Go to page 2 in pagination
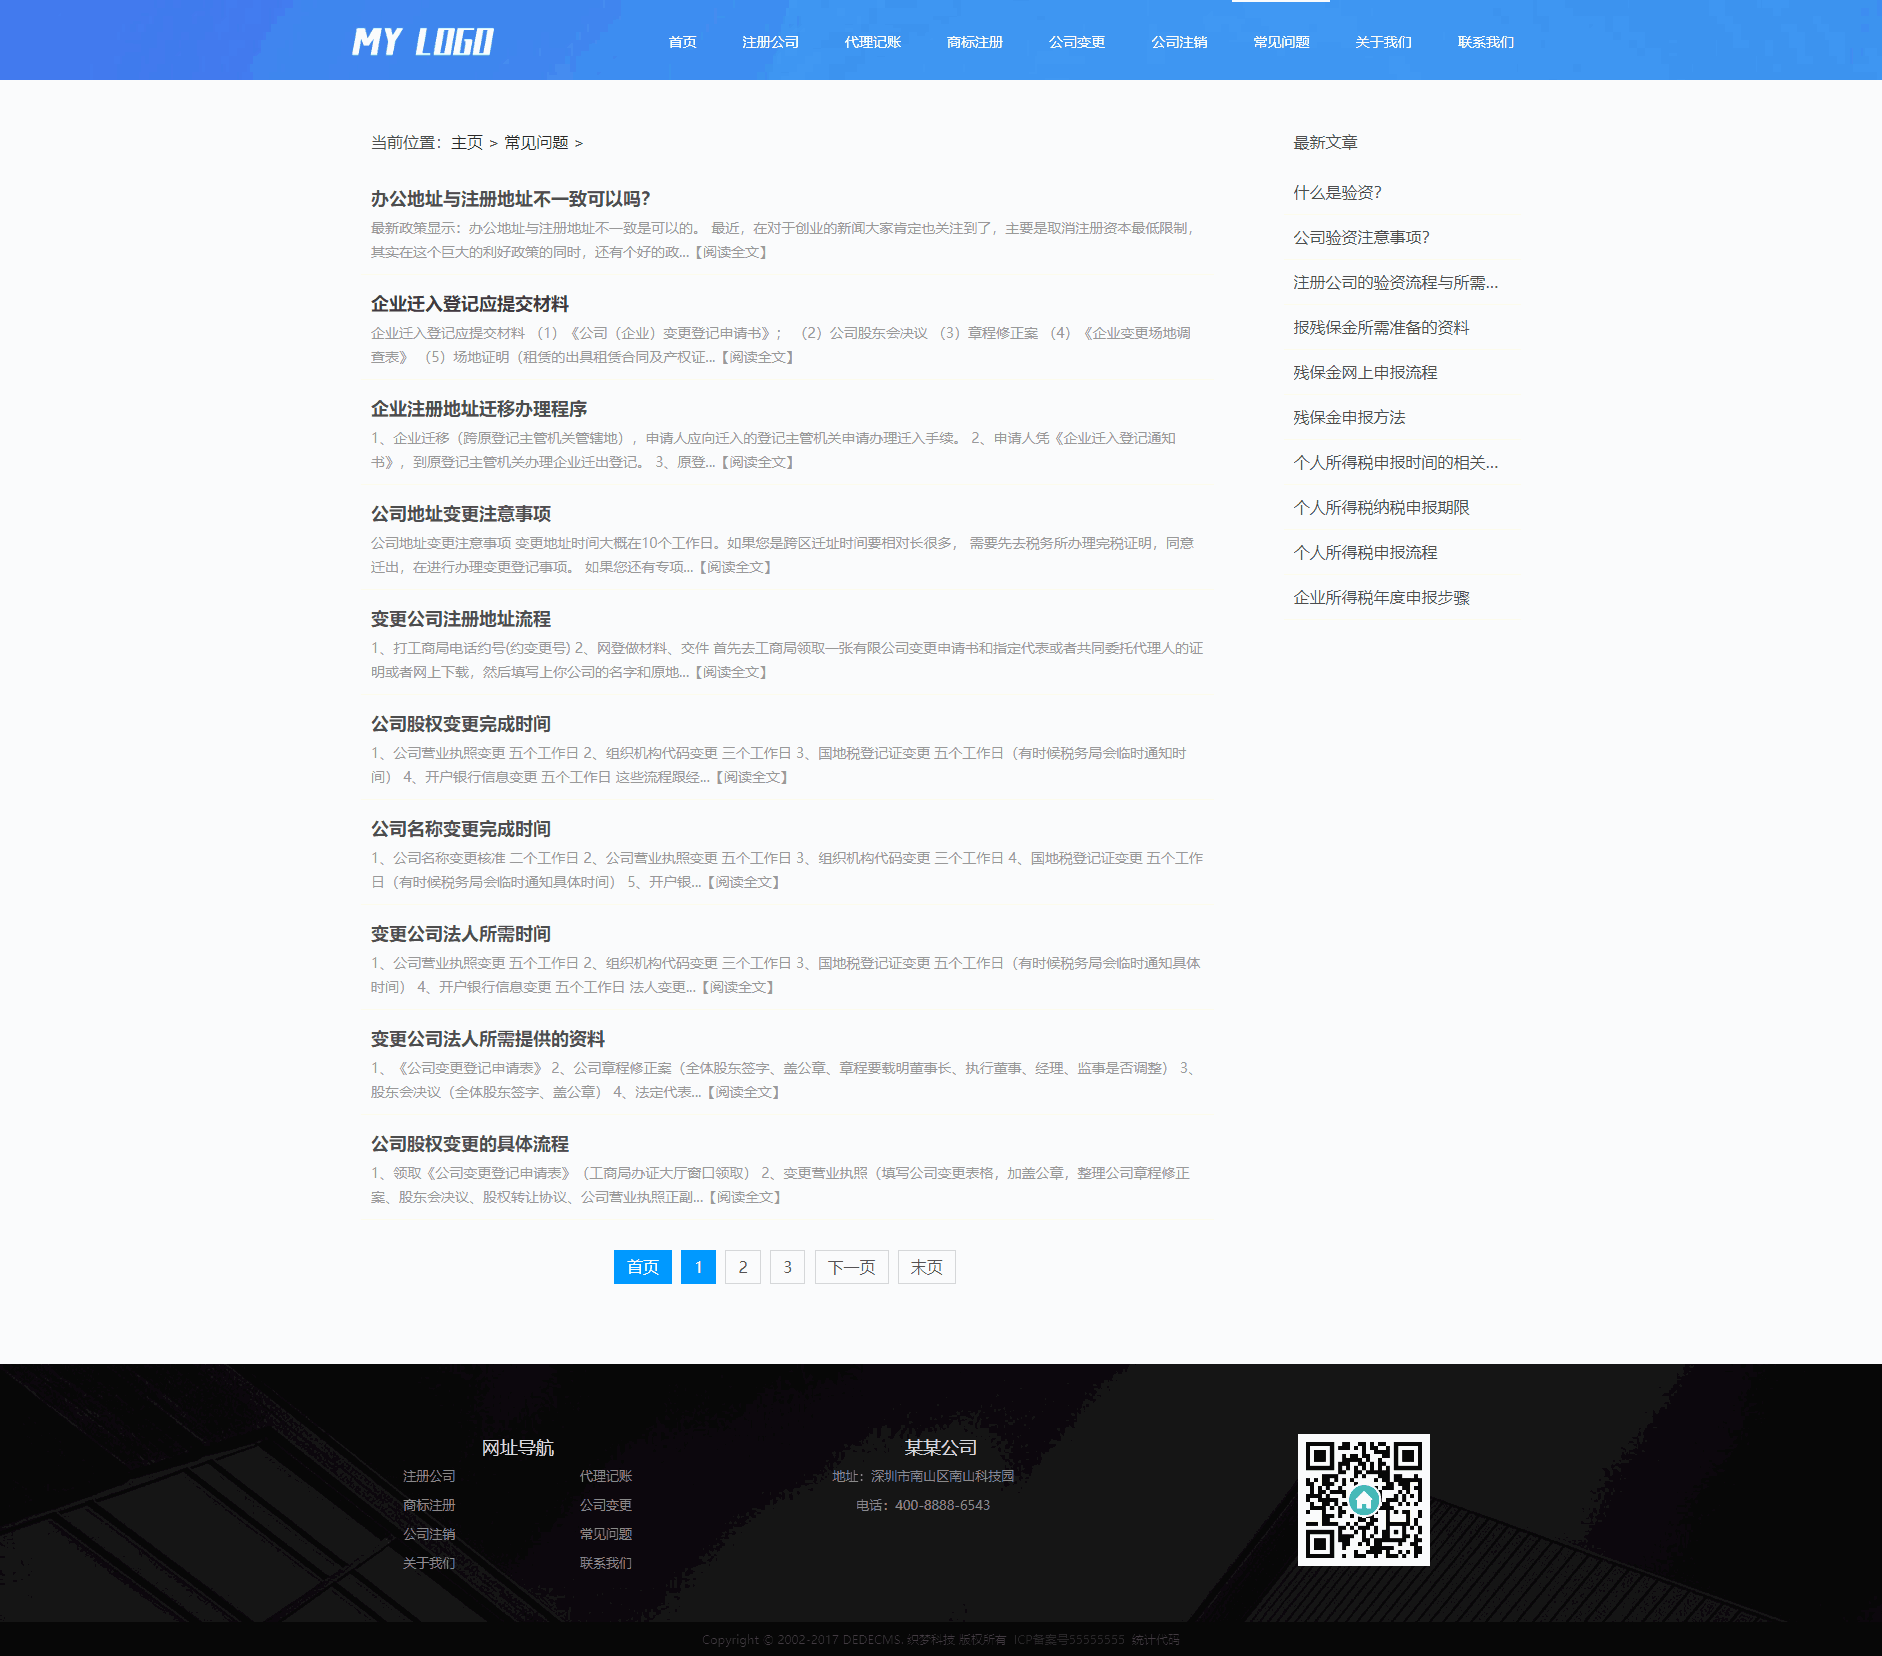 point(743,1267)
